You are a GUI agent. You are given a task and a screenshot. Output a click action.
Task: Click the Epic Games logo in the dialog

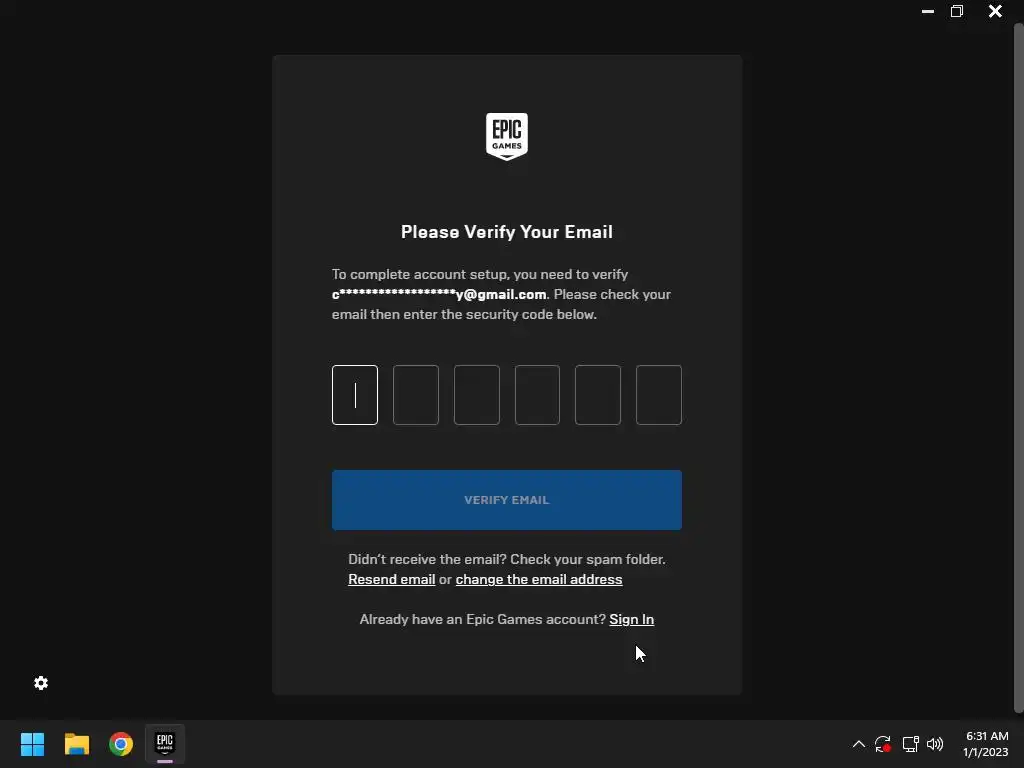(506, 136)
